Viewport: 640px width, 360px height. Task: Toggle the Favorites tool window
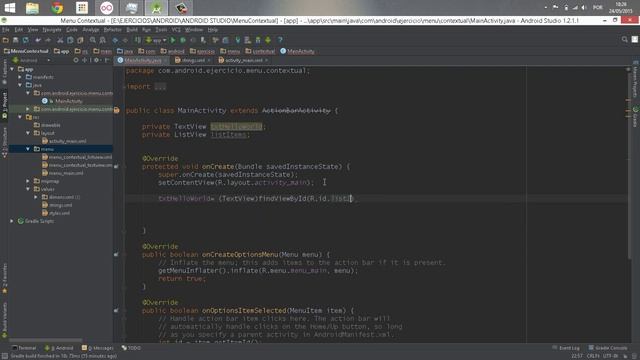coord(4,278)
